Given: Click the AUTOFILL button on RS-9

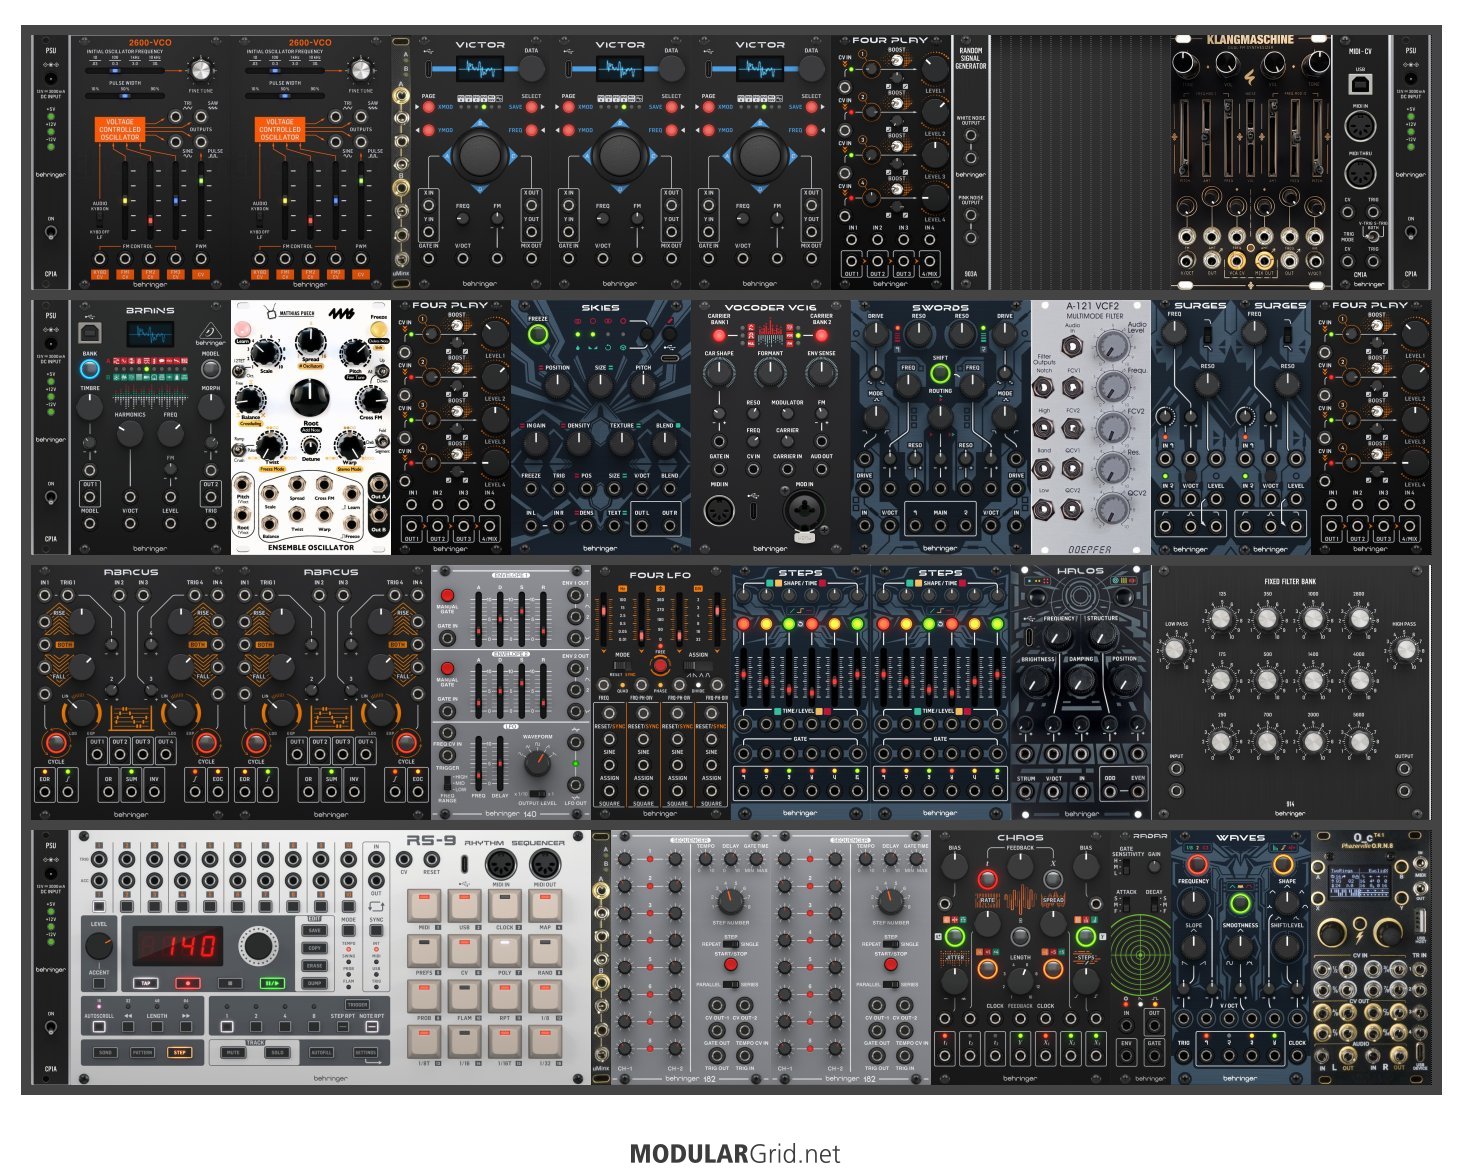Looking at the screenshot, I should (321, 1052).
